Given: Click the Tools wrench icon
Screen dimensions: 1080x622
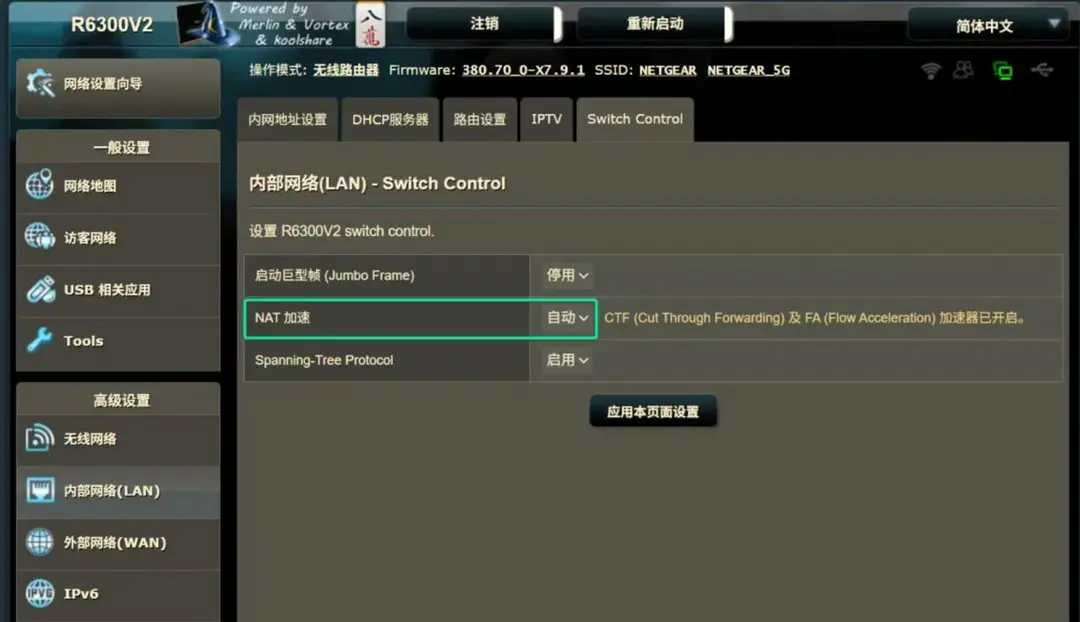Looking at the screenshot, I should [x=39, y=340].
